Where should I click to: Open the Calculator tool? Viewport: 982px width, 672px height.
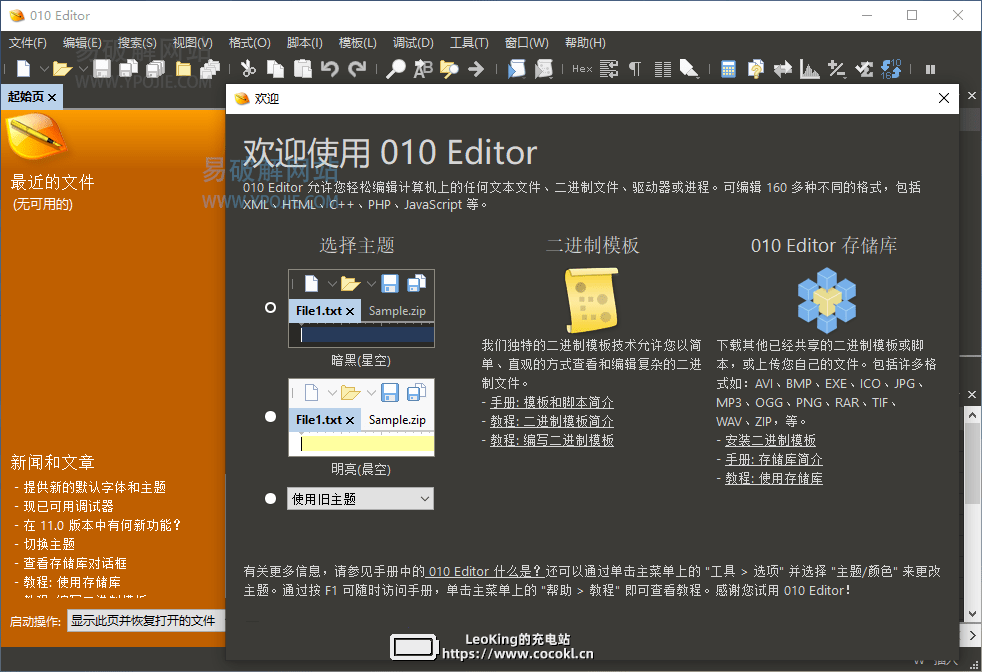[728, 68]
